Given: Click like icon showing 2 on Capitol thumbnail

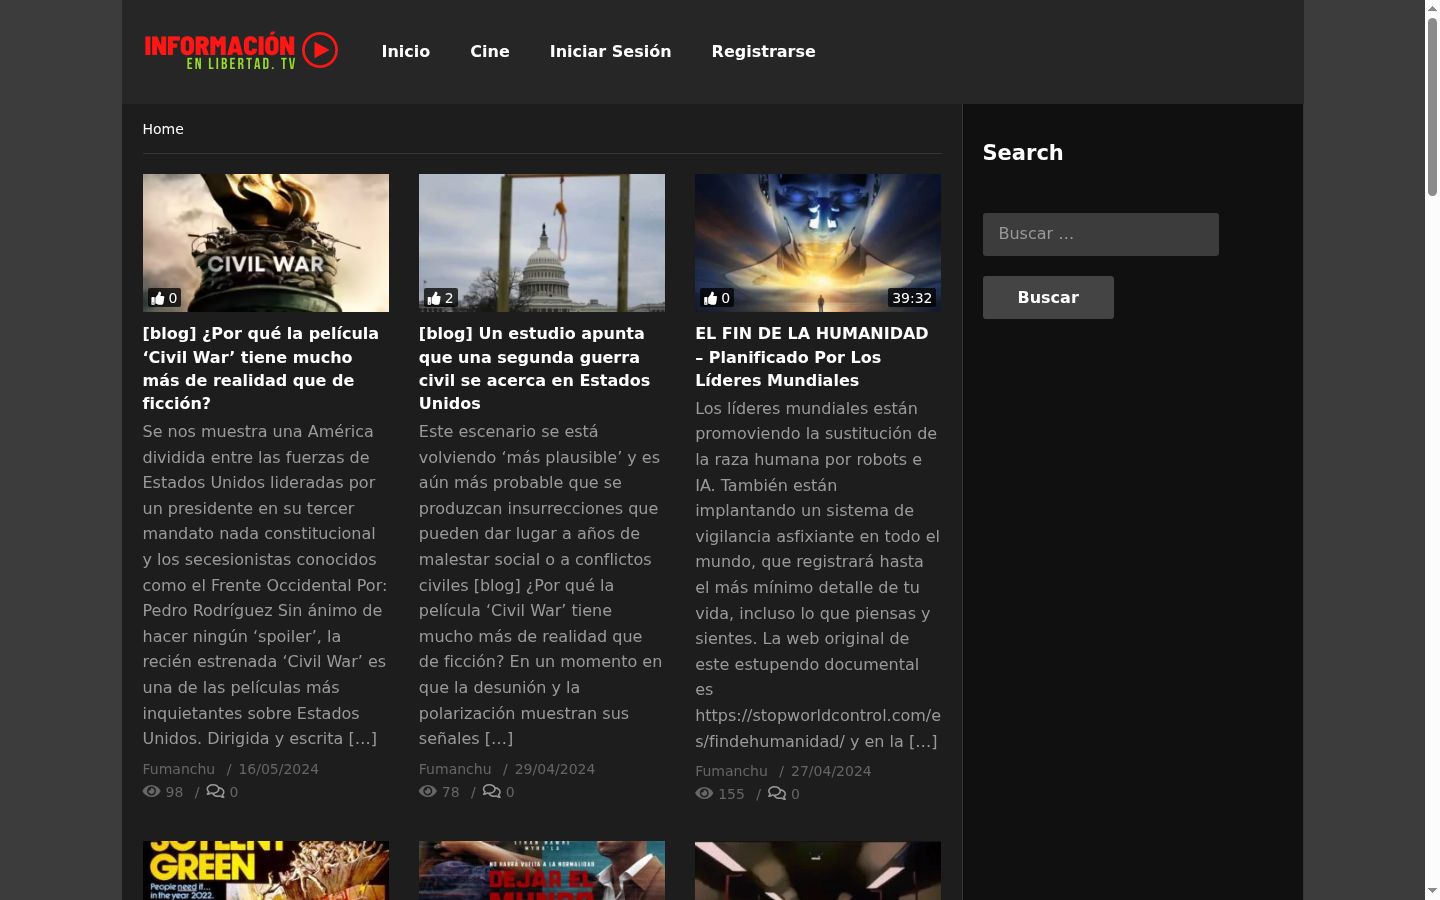Looking at the screenshot, I should click(433, 298).
